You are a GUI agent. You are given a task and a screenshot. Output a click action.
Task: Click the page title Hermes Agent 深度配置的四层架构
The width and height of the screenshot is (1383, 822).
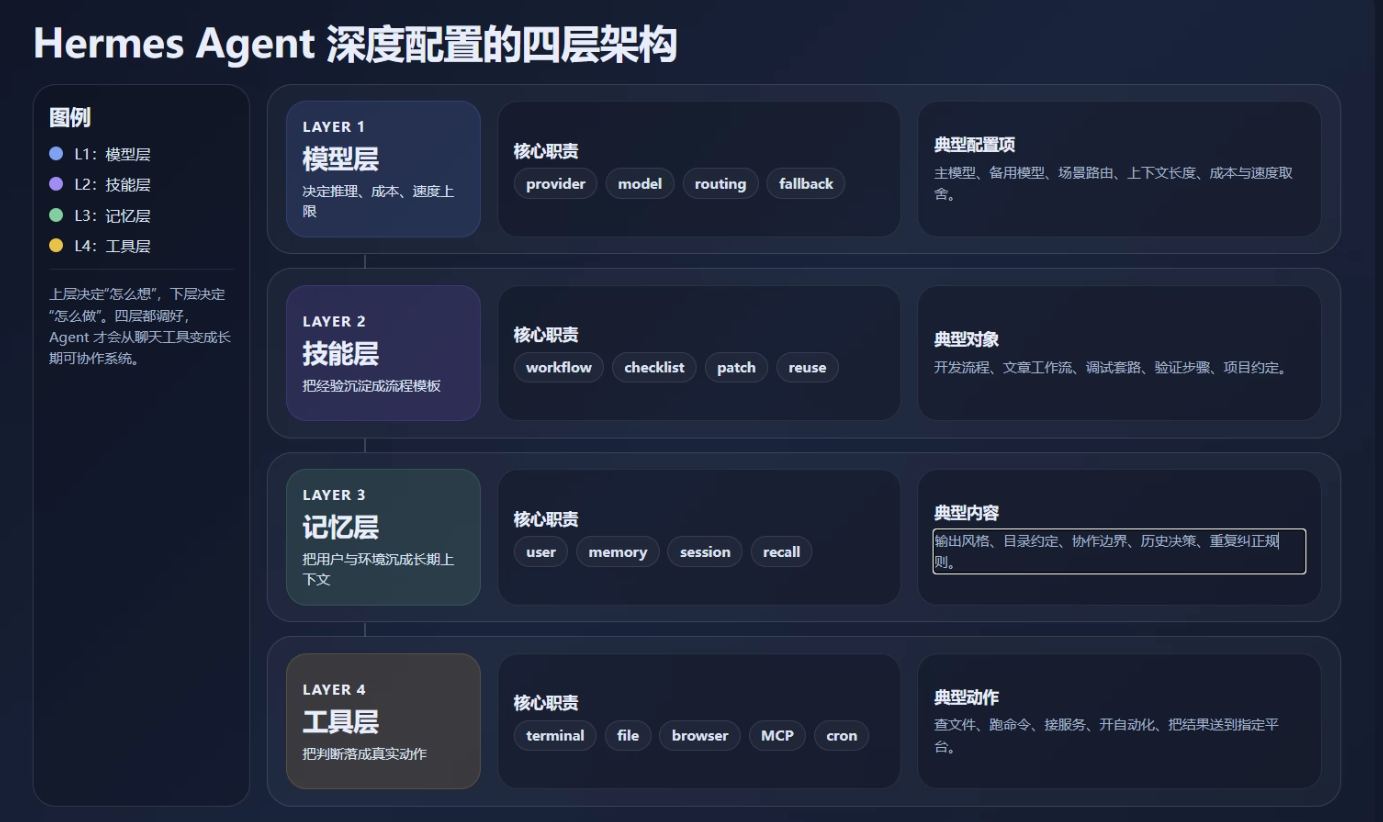pyautogui.click(x=355, y=45)
